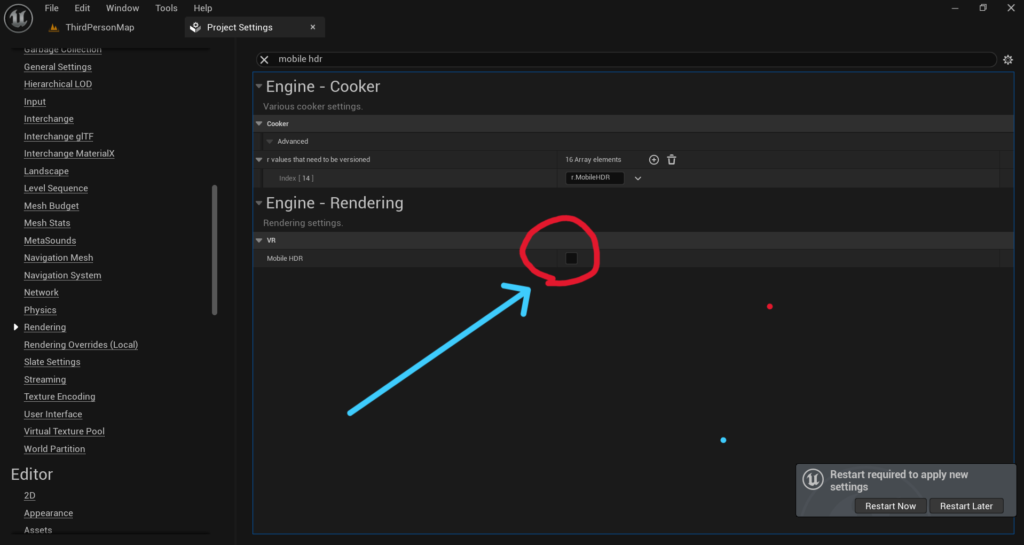The image size is (1024, 545).
Task: Open Virtual Texture Pool settings
Action: pos(64,431)
